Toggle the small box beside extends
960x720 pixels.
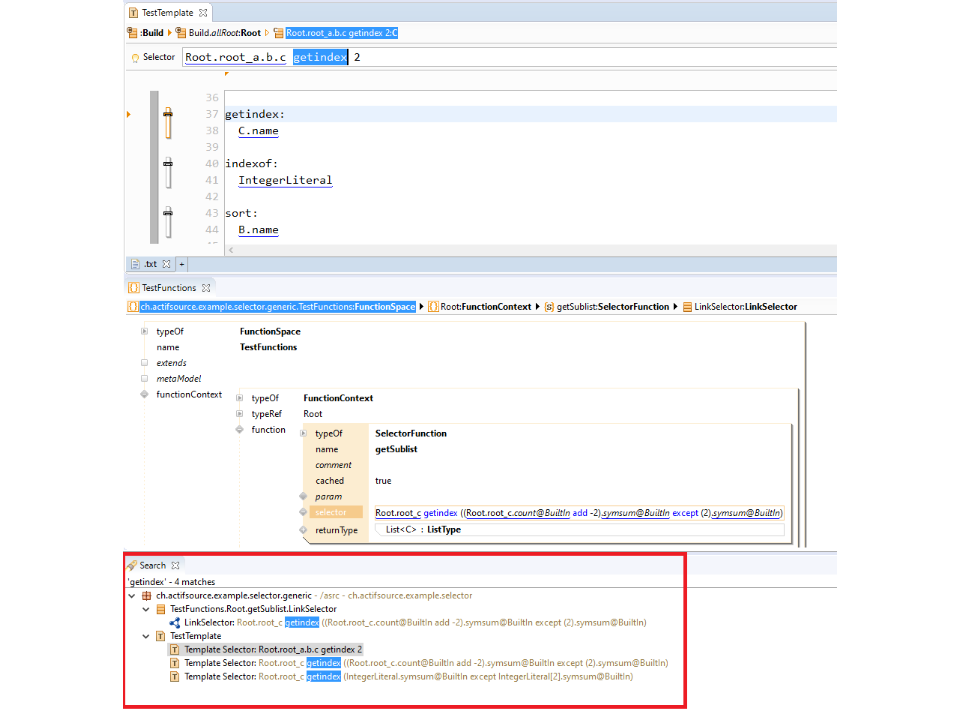pyautogui.click(x=145, y=363)
